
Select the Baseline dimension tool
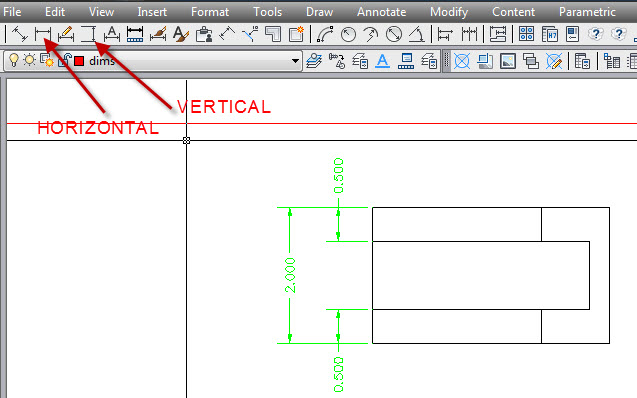(445, 34)
